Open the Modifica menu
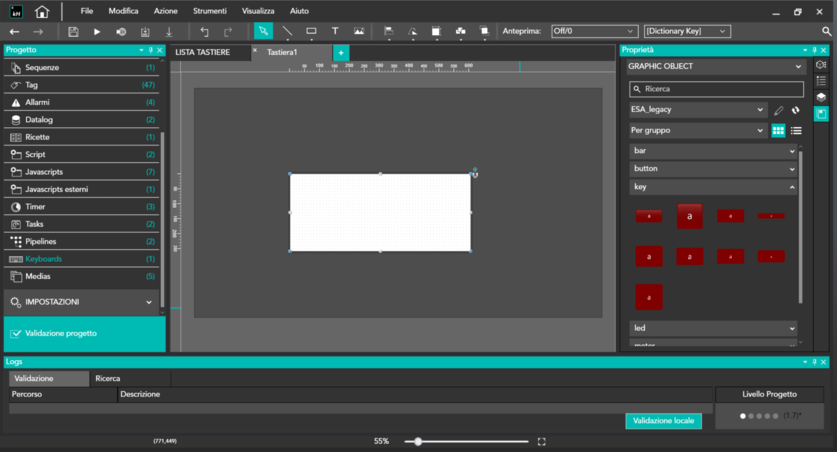This screenshot has width=837, height=452. (x=123, y=11)
